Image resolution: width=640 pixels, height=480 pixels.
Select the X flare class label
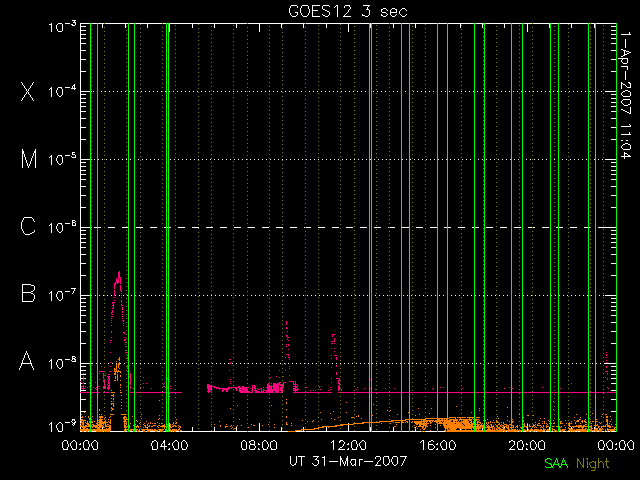click(28, 91)
